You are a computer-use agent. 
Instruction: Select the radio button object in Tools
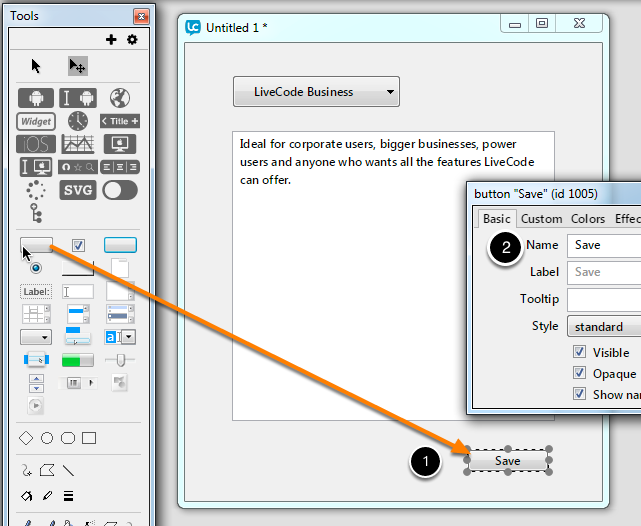pyautogui.click(x=36, y=268)
